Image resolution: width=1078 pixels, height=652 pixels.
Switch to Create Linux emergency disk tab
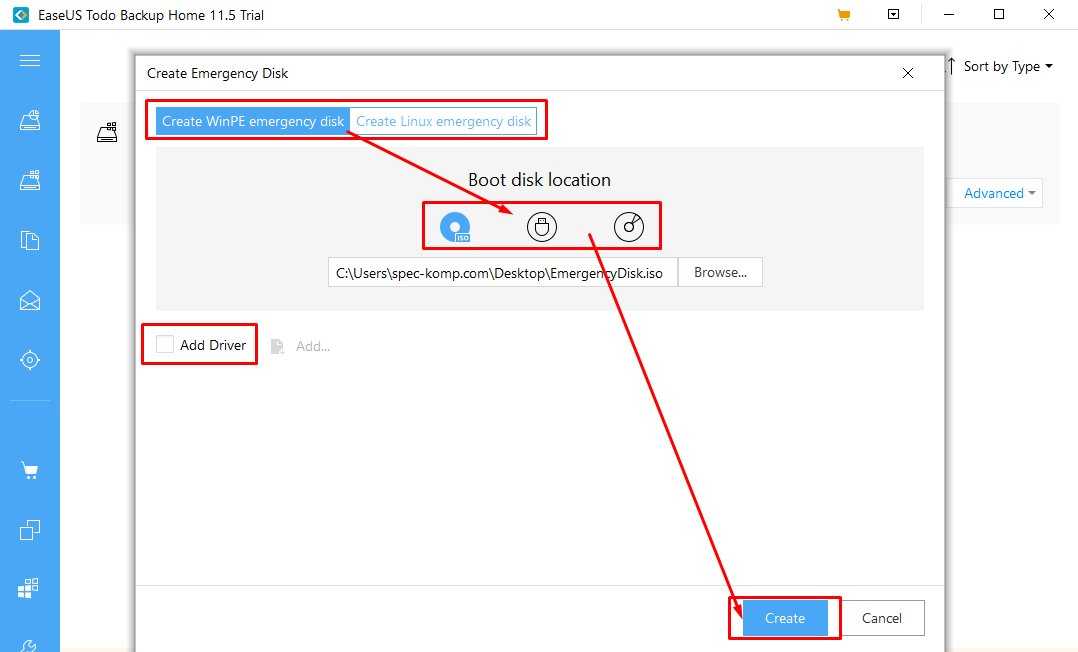[444, 121]
